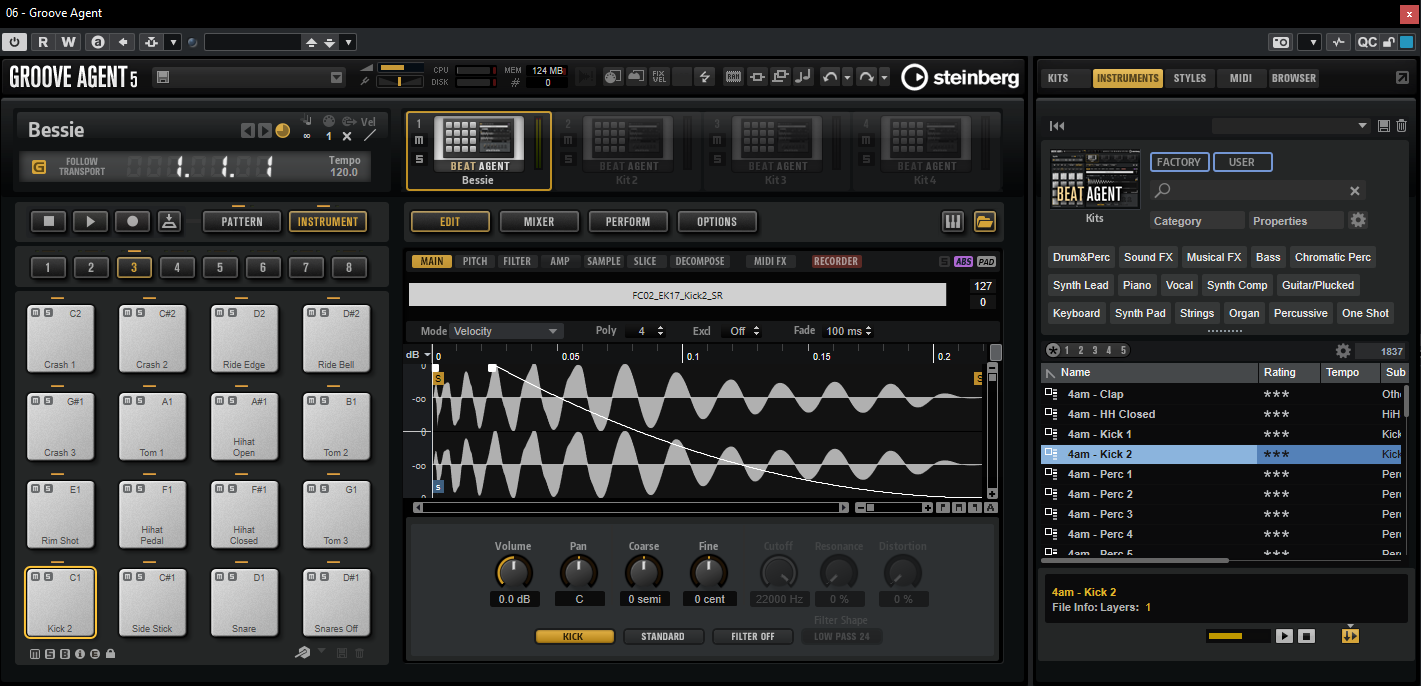Click the FILTER OFF button

(753, 636)
